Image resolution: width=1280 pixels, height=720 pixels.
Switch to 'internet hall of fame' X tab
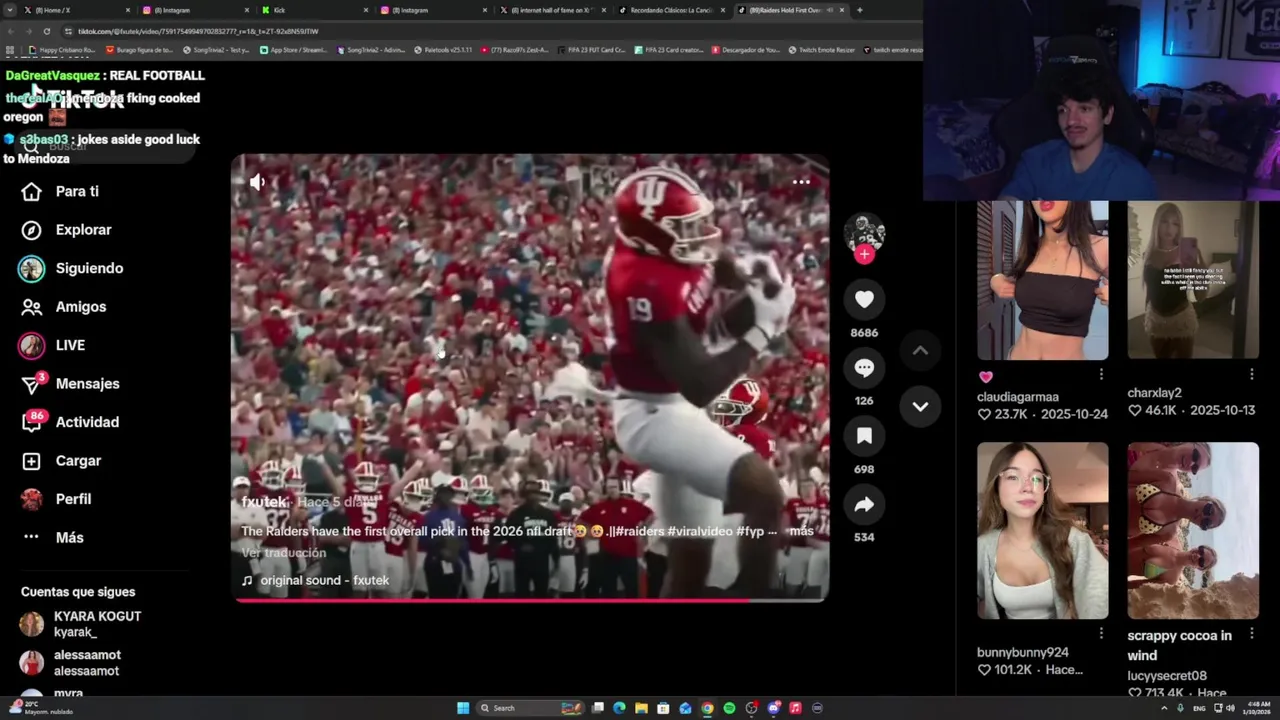pos(552,10)
